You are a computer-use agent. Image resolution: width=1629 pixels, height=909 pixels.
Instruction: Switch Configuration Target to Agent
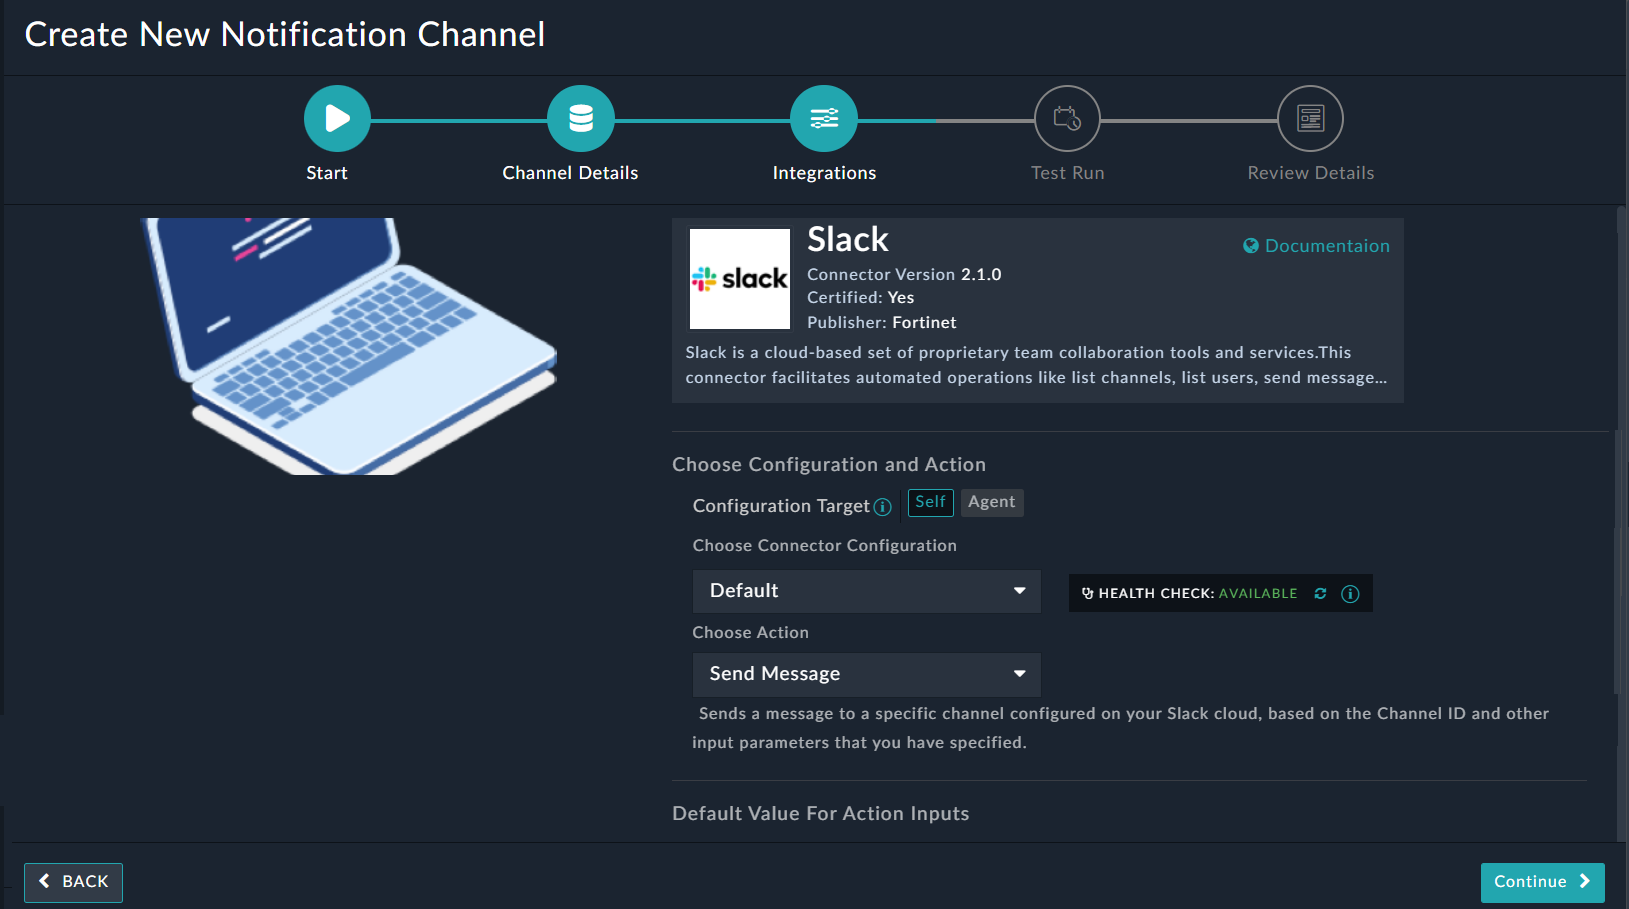click(991, 502)
